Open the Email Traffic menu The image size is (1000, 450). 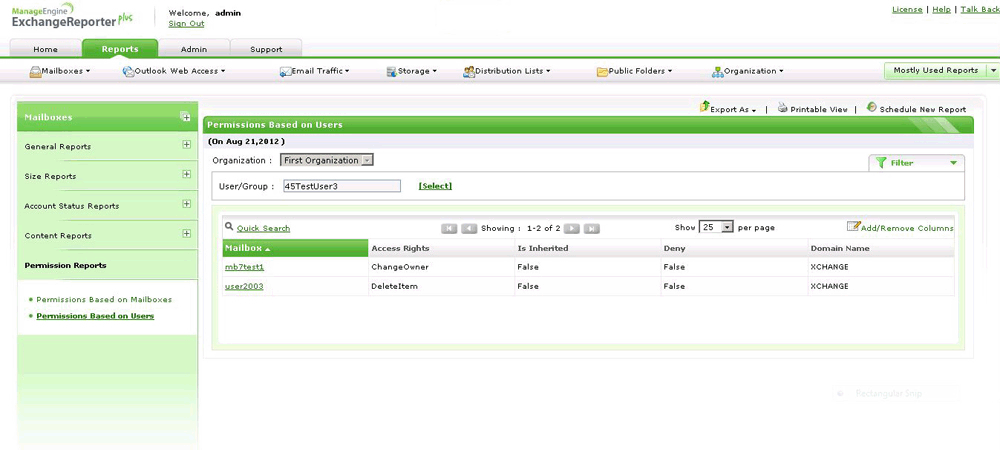tap(320, 71)
